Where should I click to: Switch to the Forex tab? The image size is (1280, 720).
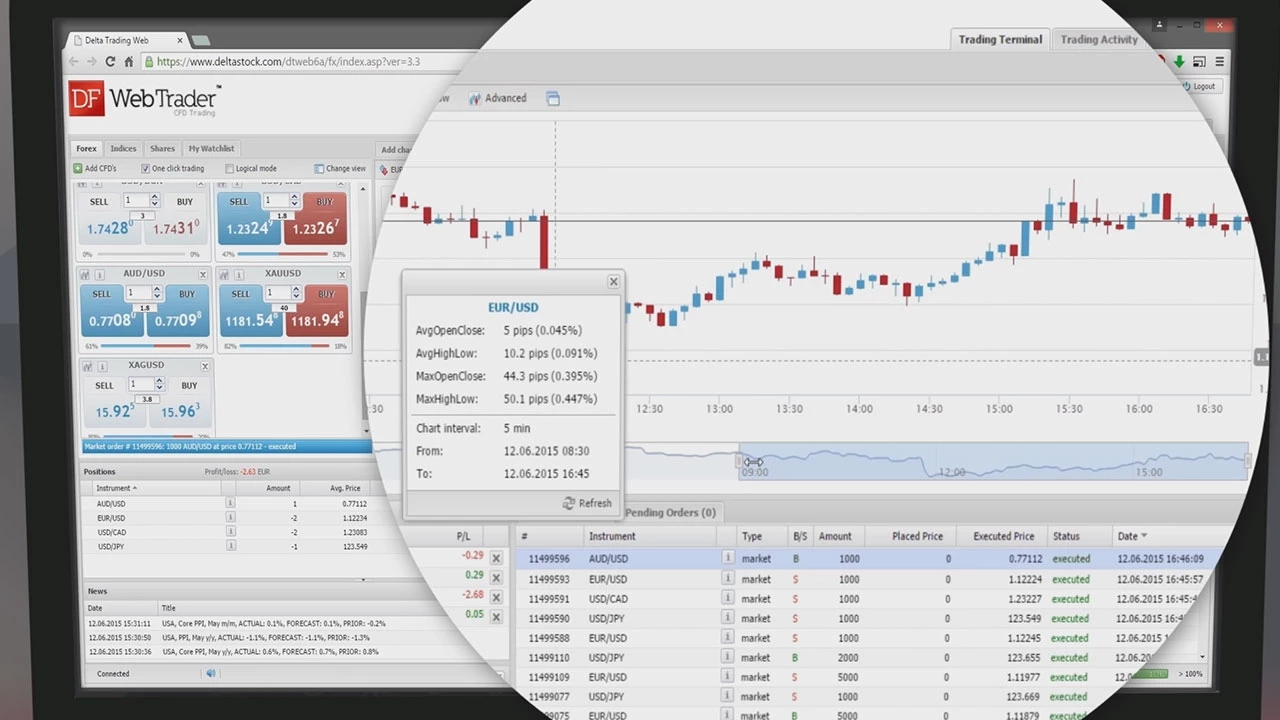coord(87,149)
